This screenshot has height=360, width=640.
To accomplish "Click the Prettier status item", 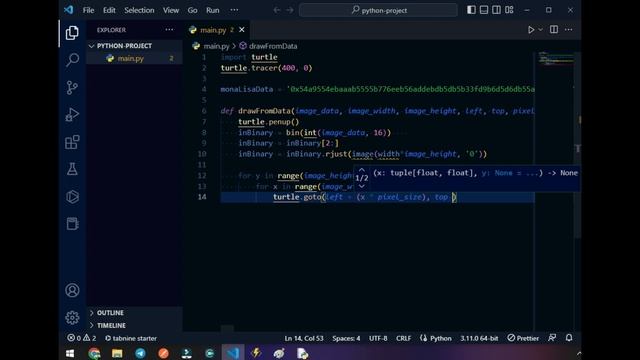I will [x=523, y=338].
